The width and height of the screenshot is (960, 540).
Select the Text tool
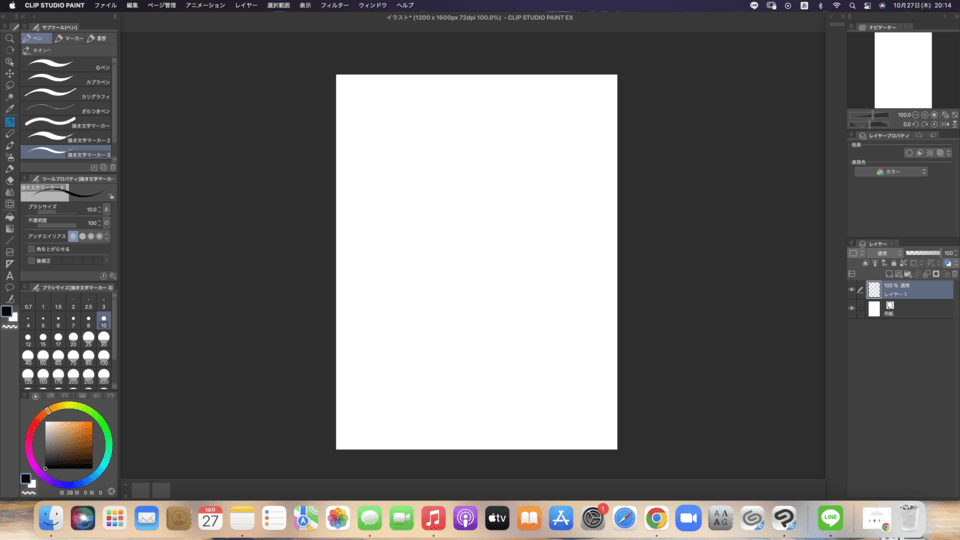10,276
